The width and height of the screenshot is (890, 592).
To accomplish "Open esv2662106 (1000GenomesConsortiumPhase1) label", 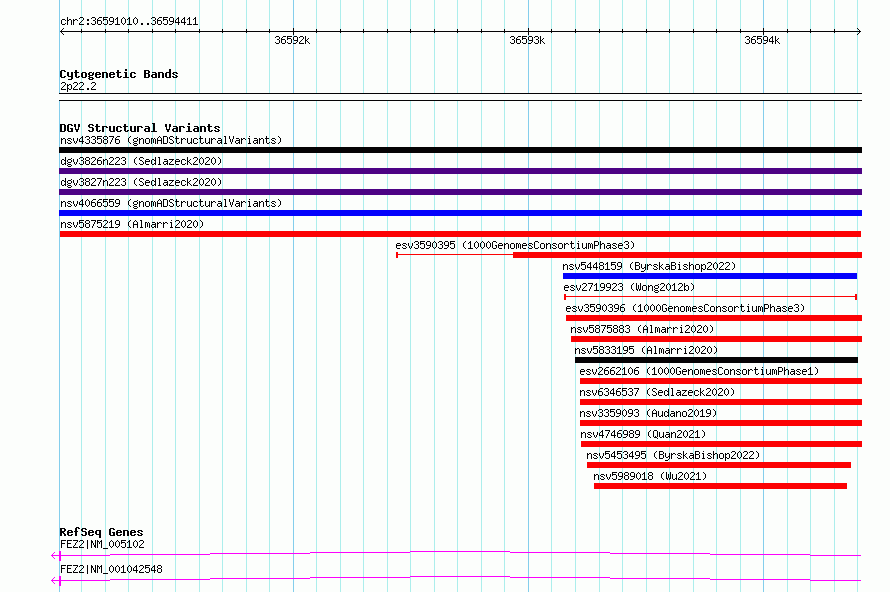I will (699, 371).
